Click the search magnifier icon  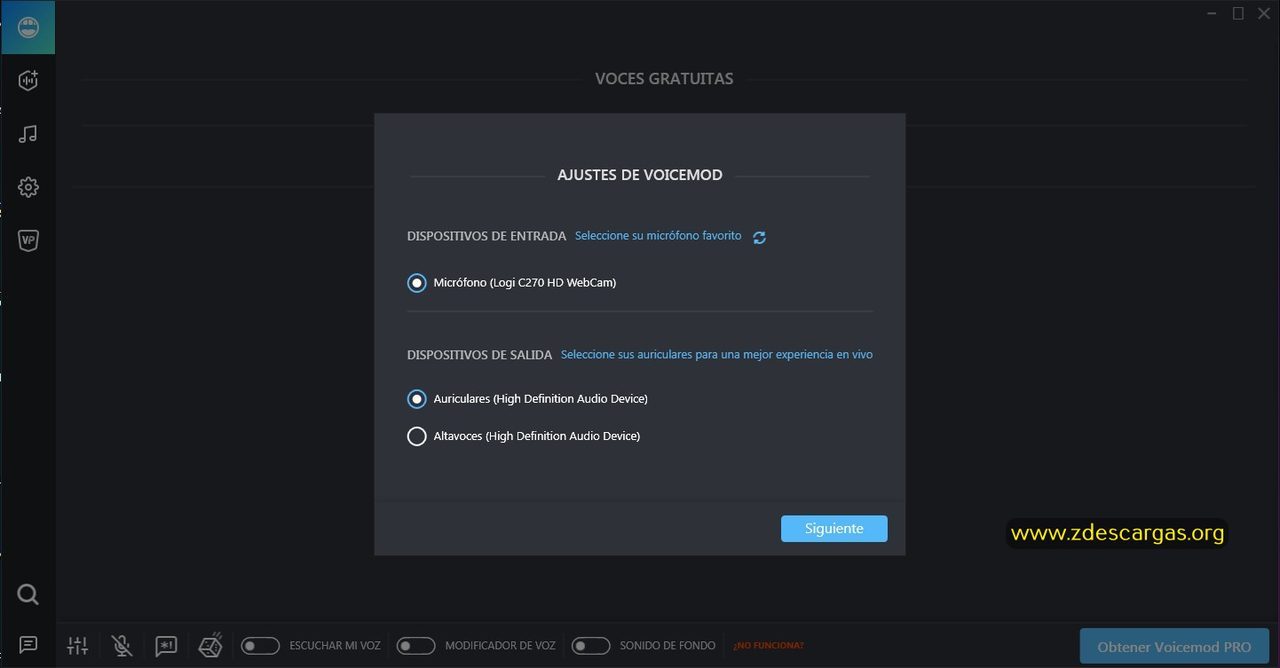[28, 595]
